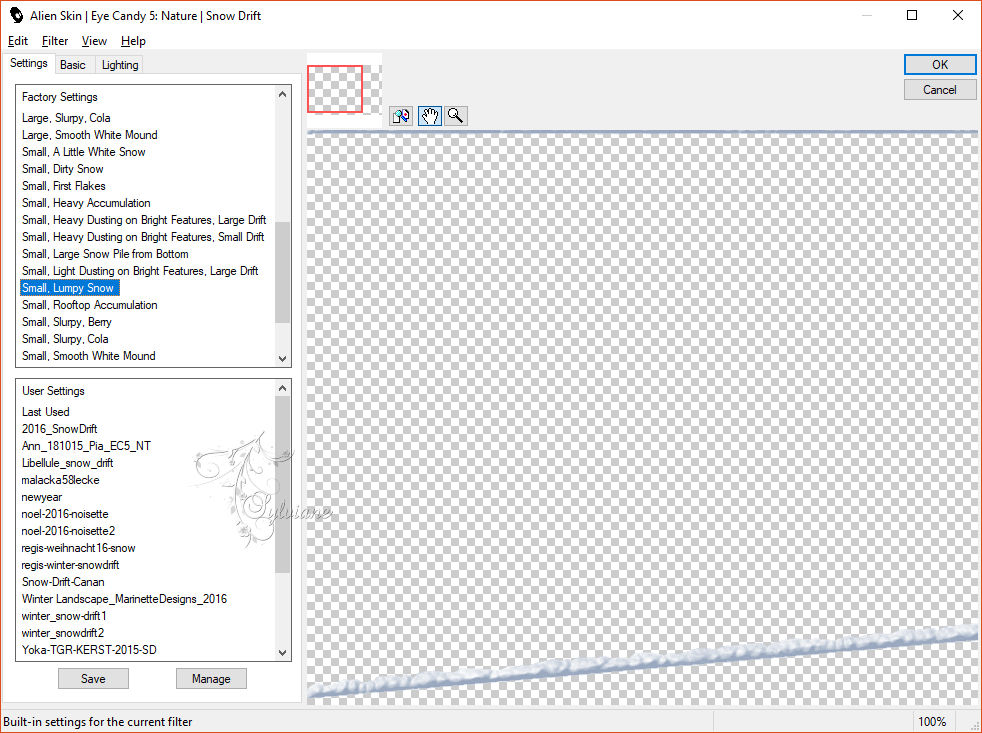Switch to the Settings tab

(x=29, y=63)
